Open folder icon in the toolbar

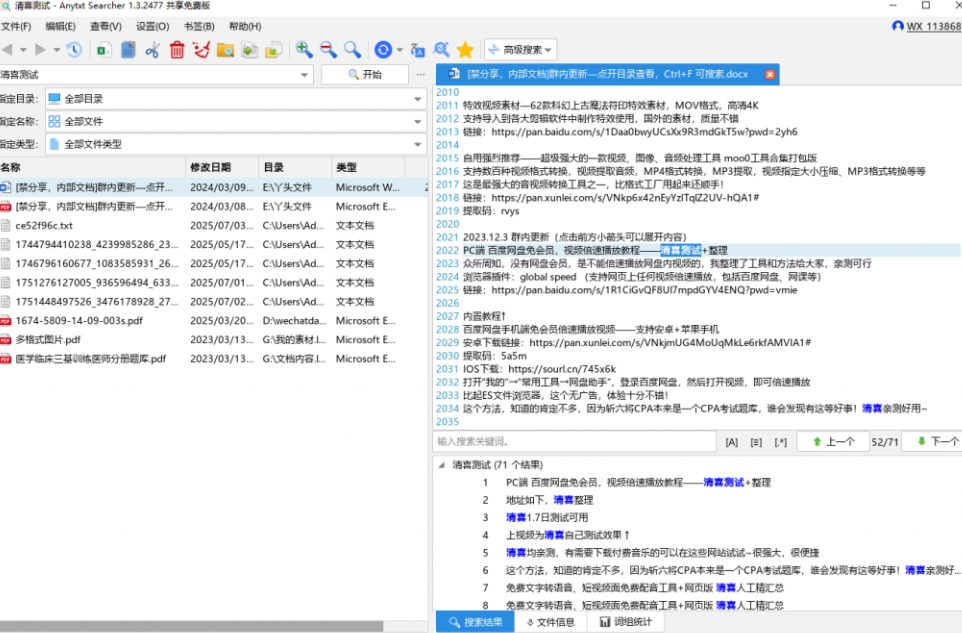(x=226, y=49)
